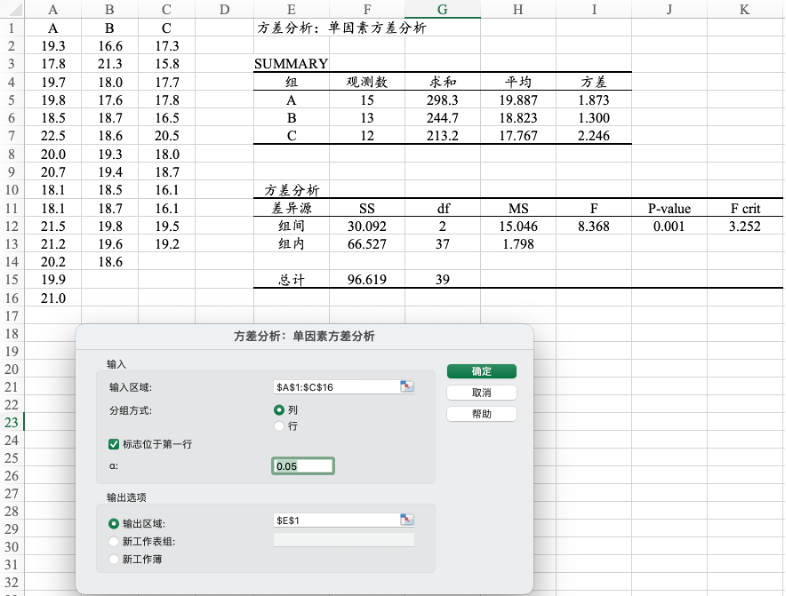Screen dimensions: 786x596
Task: Click the P-value cell showing 0.001
Action: 669,227
